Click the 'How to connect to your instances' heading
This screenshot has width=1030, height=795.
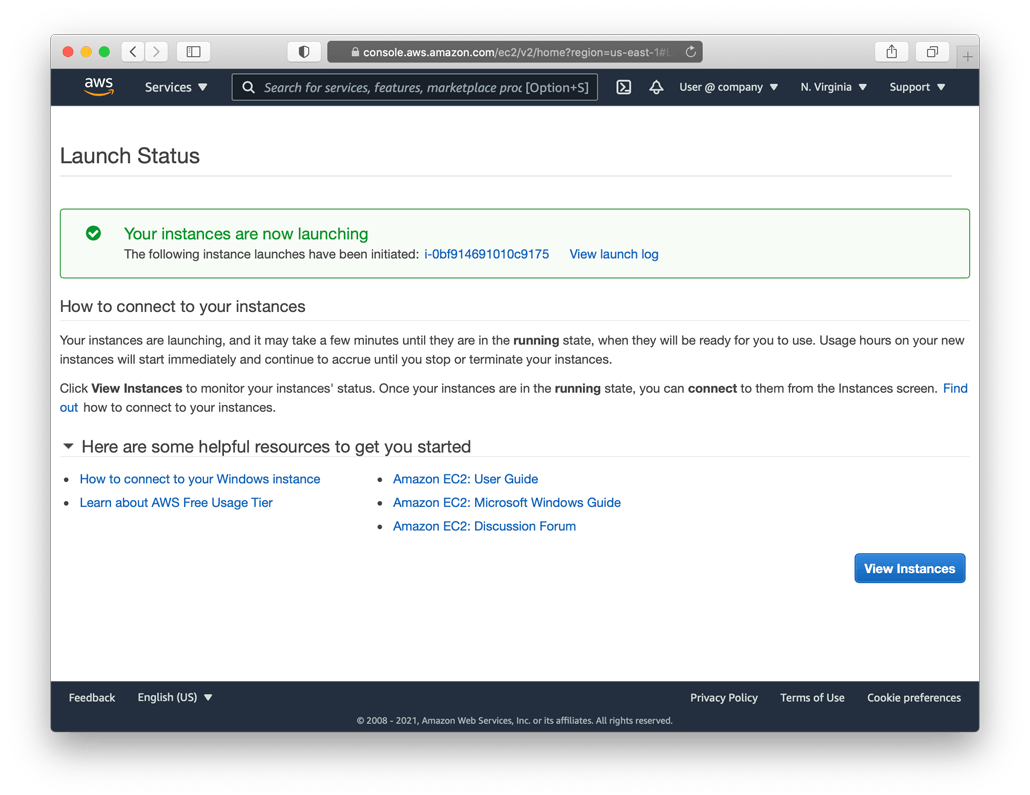183,306
